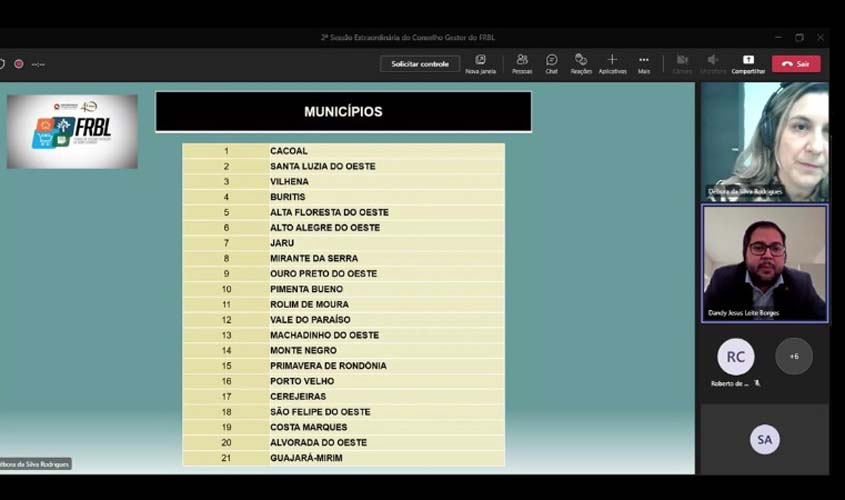Click the meeting title in the title bar
This screenshot has width=845, height=500.
pyautogui.click(x=408, y=37)
